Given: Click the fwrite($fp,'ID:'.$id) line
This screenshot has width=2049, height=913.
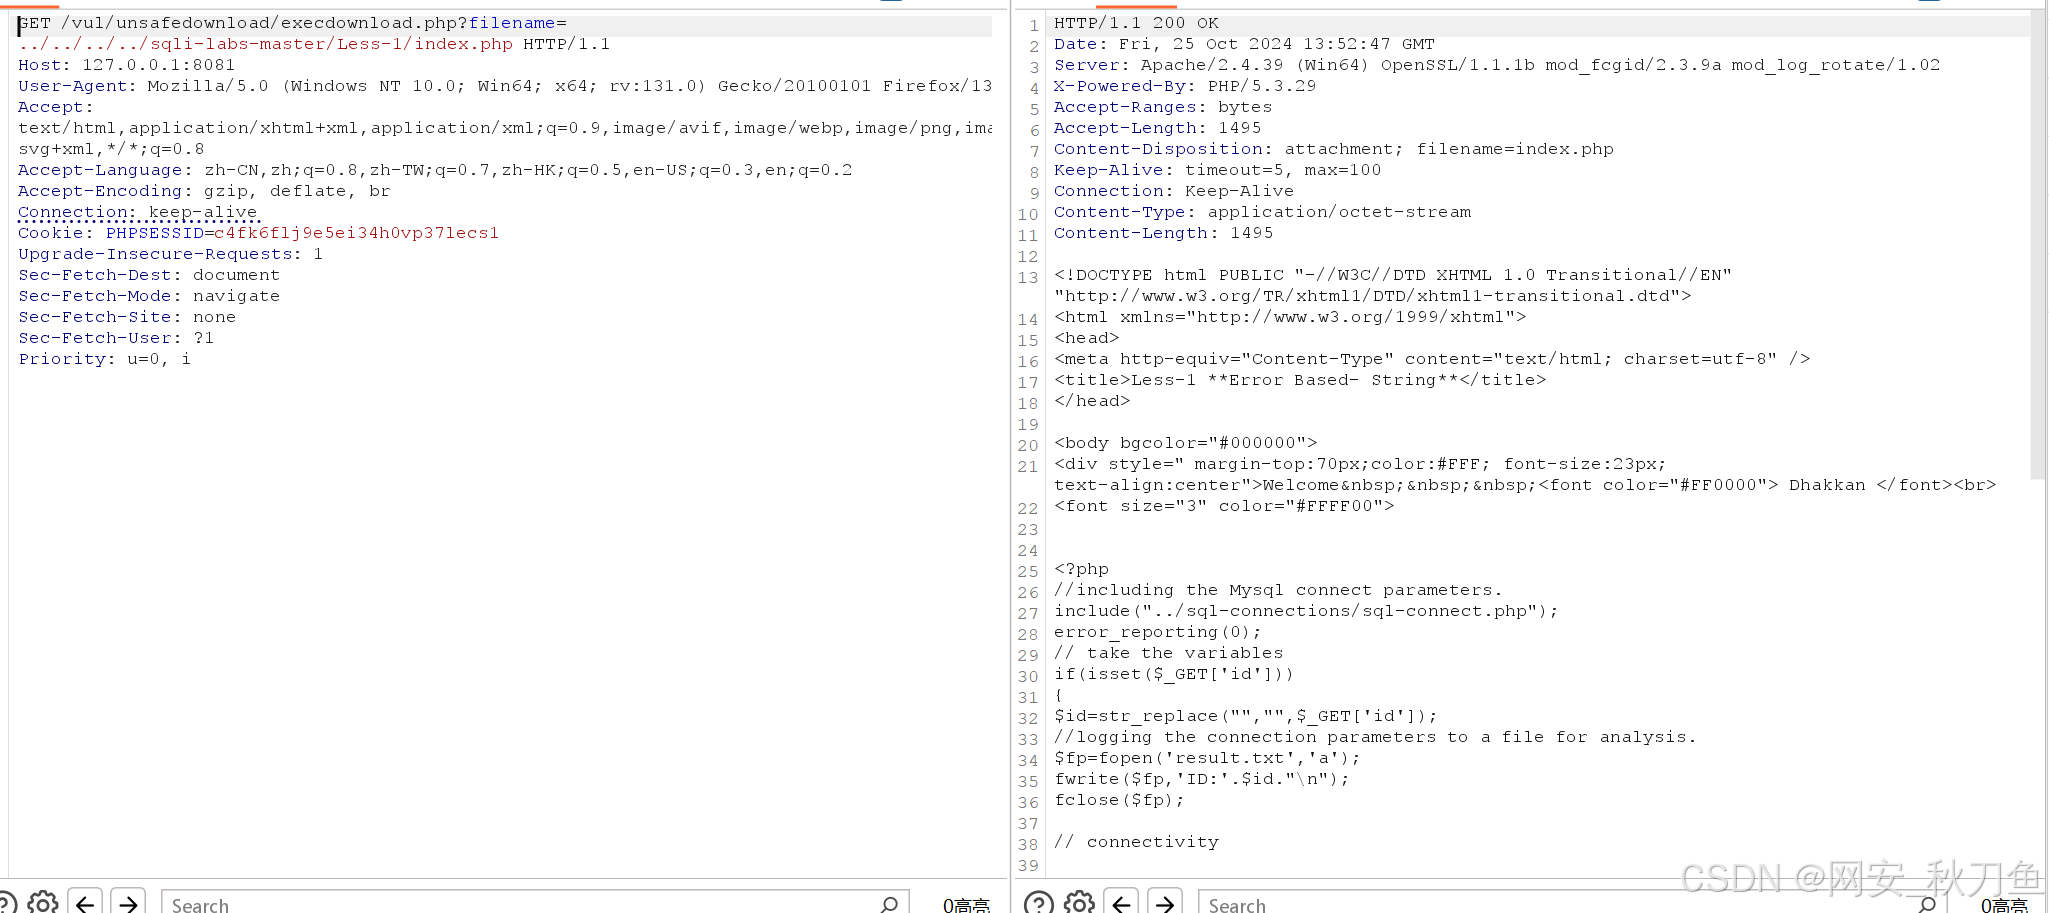Looking at the screenshot, I should 1202,779.
